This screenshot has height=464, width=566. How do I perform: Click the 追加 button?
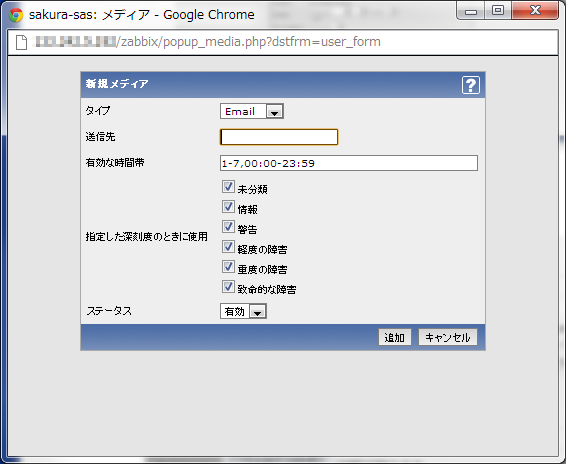point(395,337)
